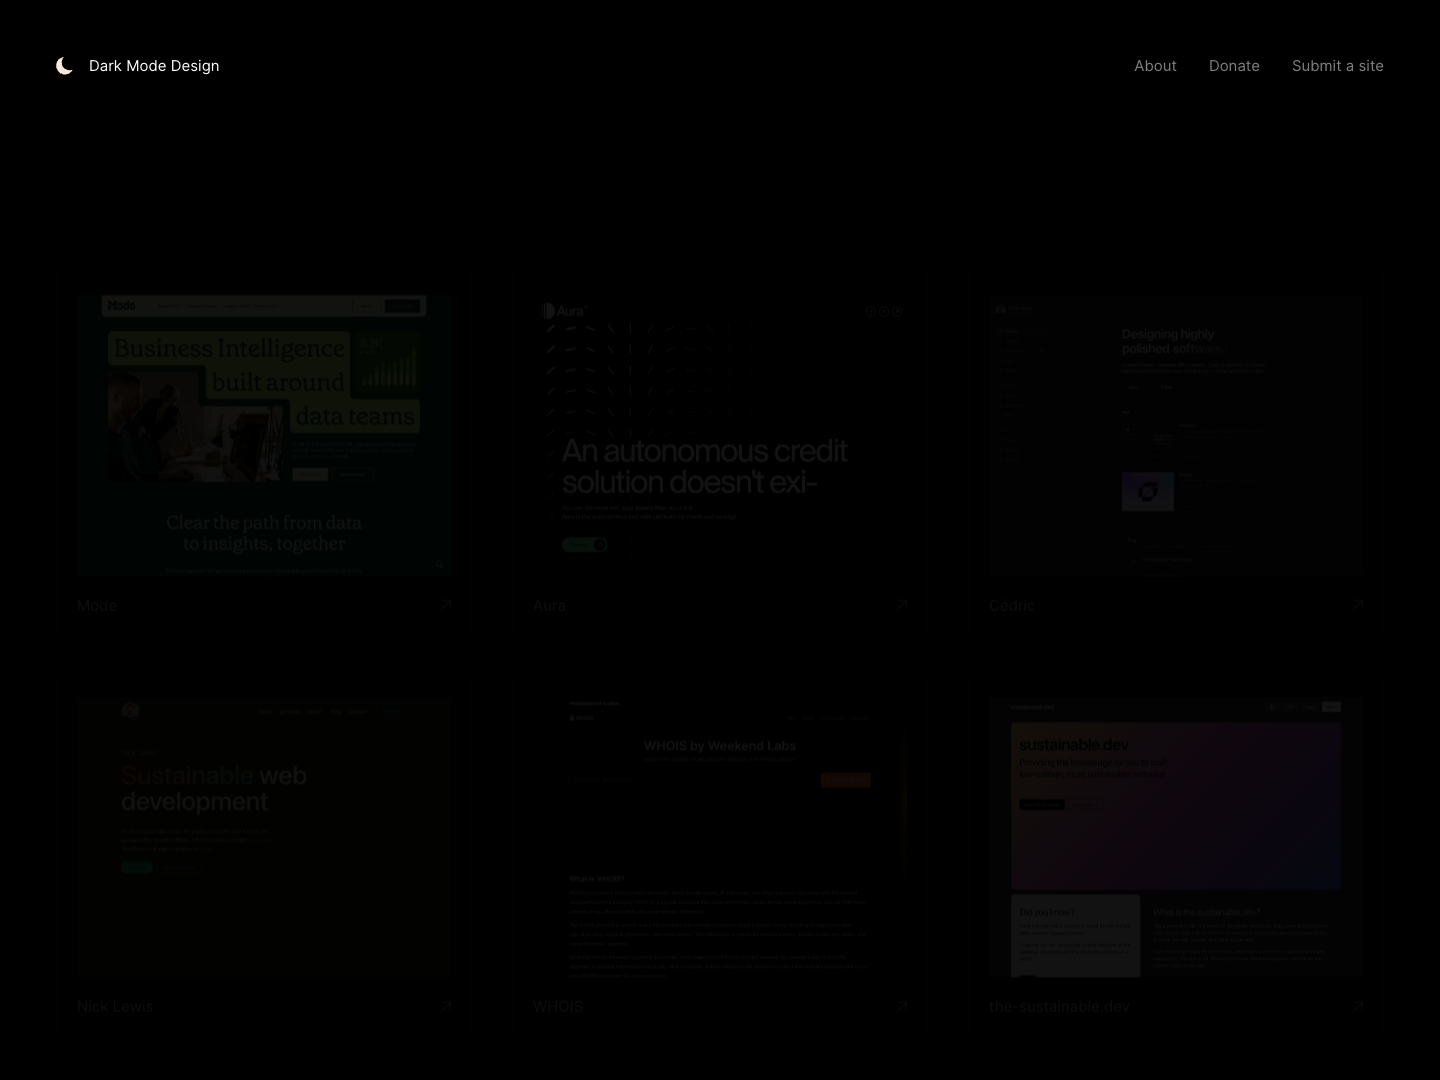Open the Nick Lewis site via its card arrow

tap(446, 1006)
